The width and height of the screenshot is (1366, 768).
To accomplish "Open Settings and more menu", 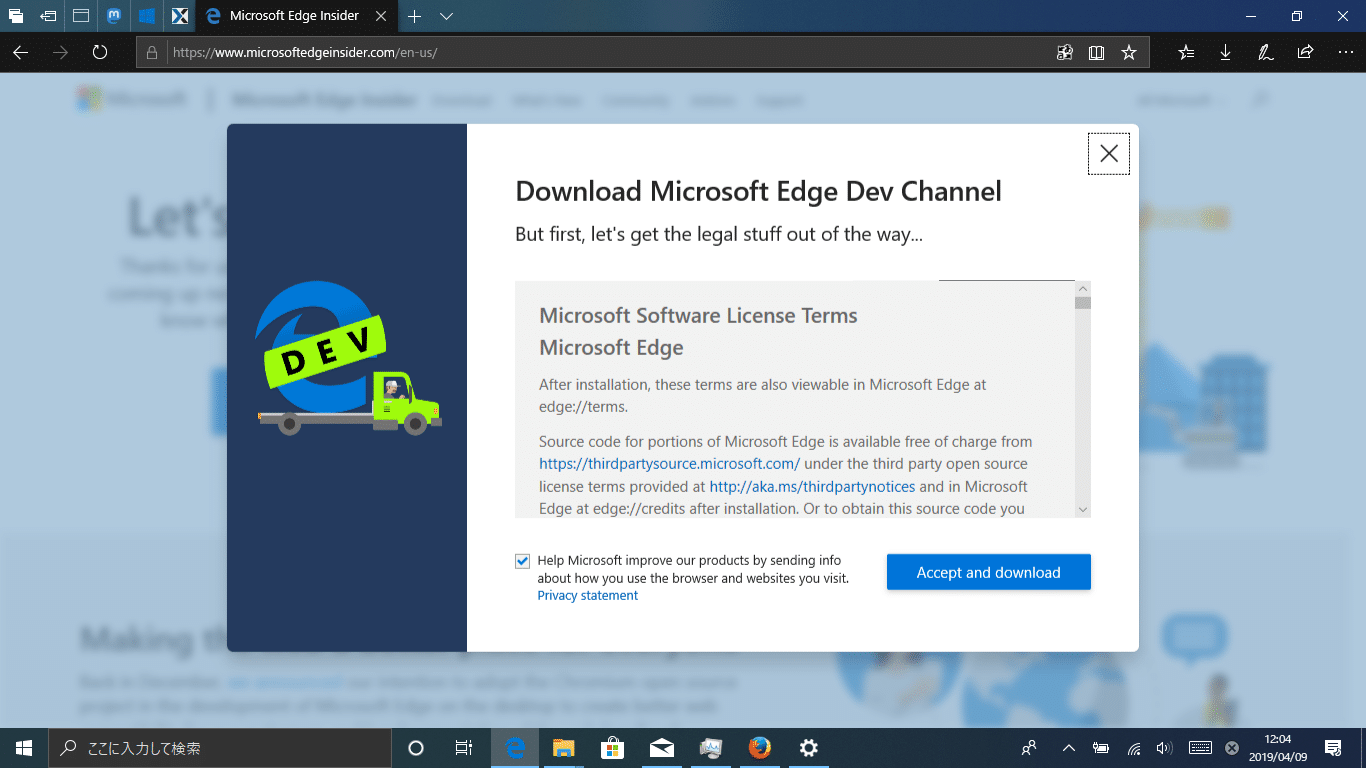I will point(1345,53).
